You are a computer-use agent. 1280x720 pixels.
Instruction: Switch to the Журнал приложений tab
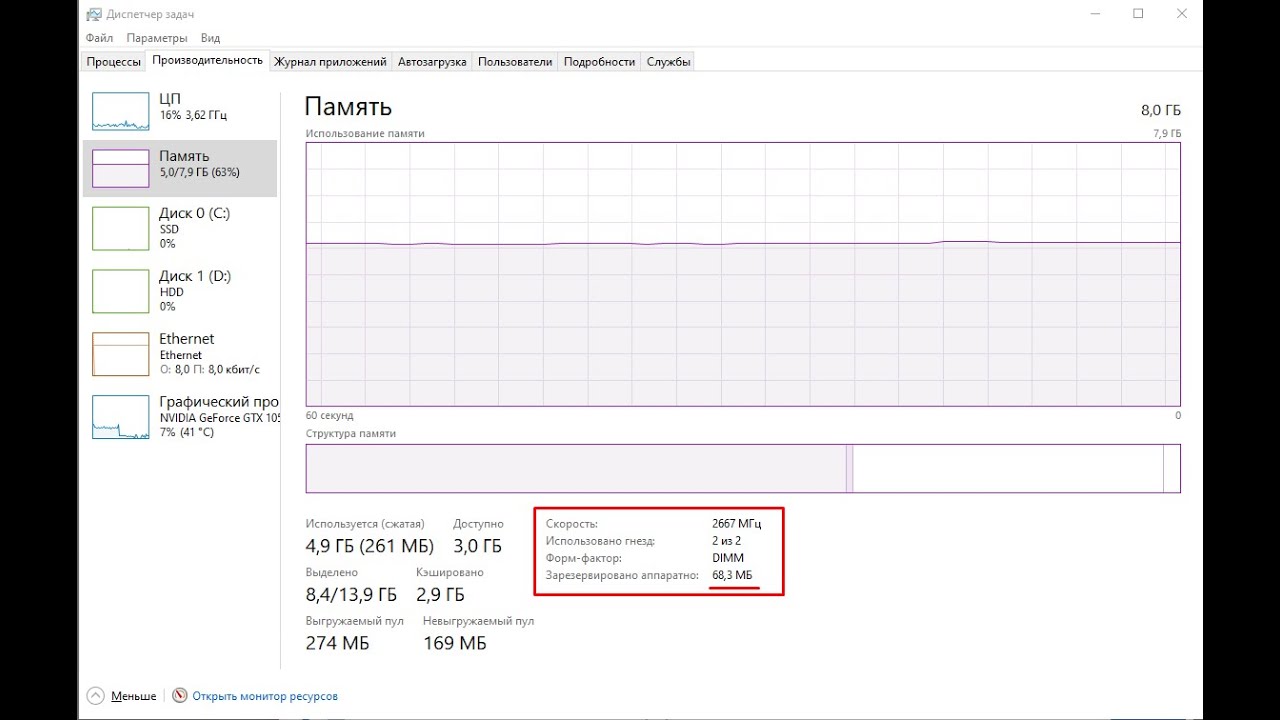pos(330,62)
